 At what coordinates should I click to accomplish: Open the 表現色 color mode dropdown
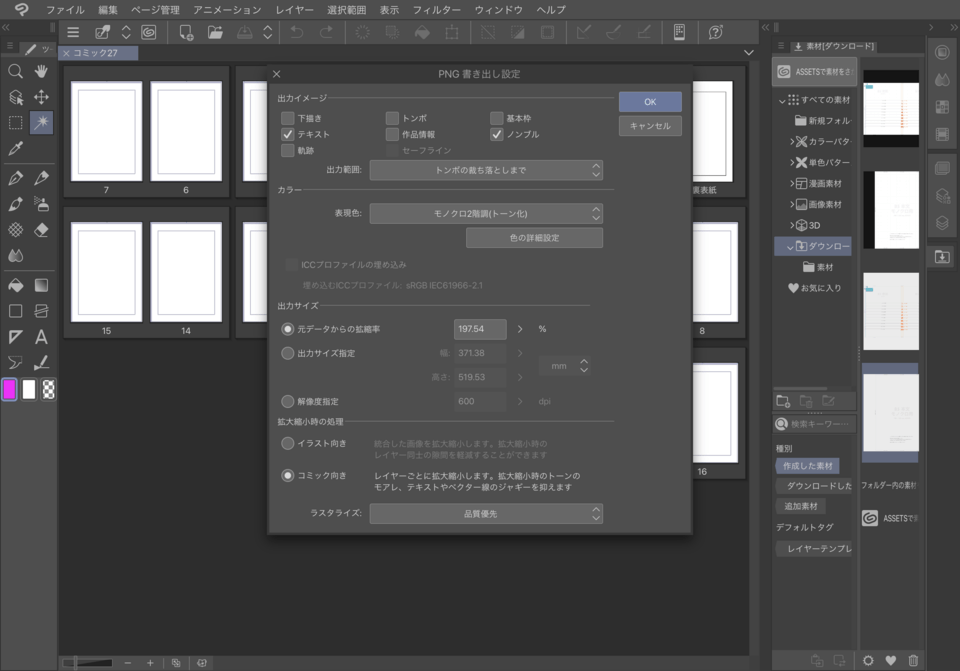[x=486, y=212]
